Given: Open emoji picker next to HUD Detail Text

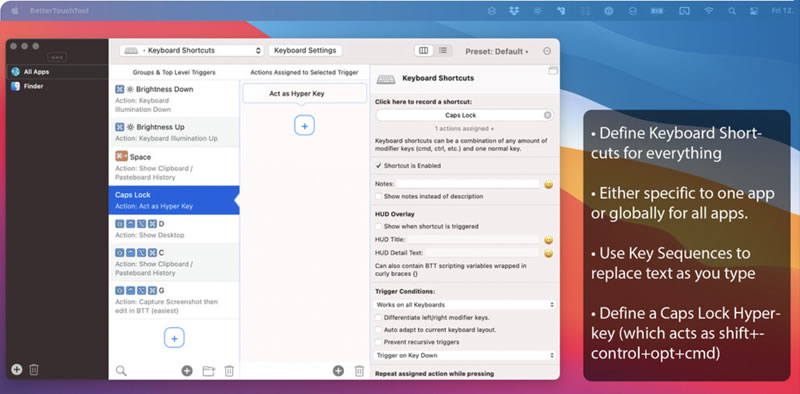Looking at the screenshot, I should [548, 253].
